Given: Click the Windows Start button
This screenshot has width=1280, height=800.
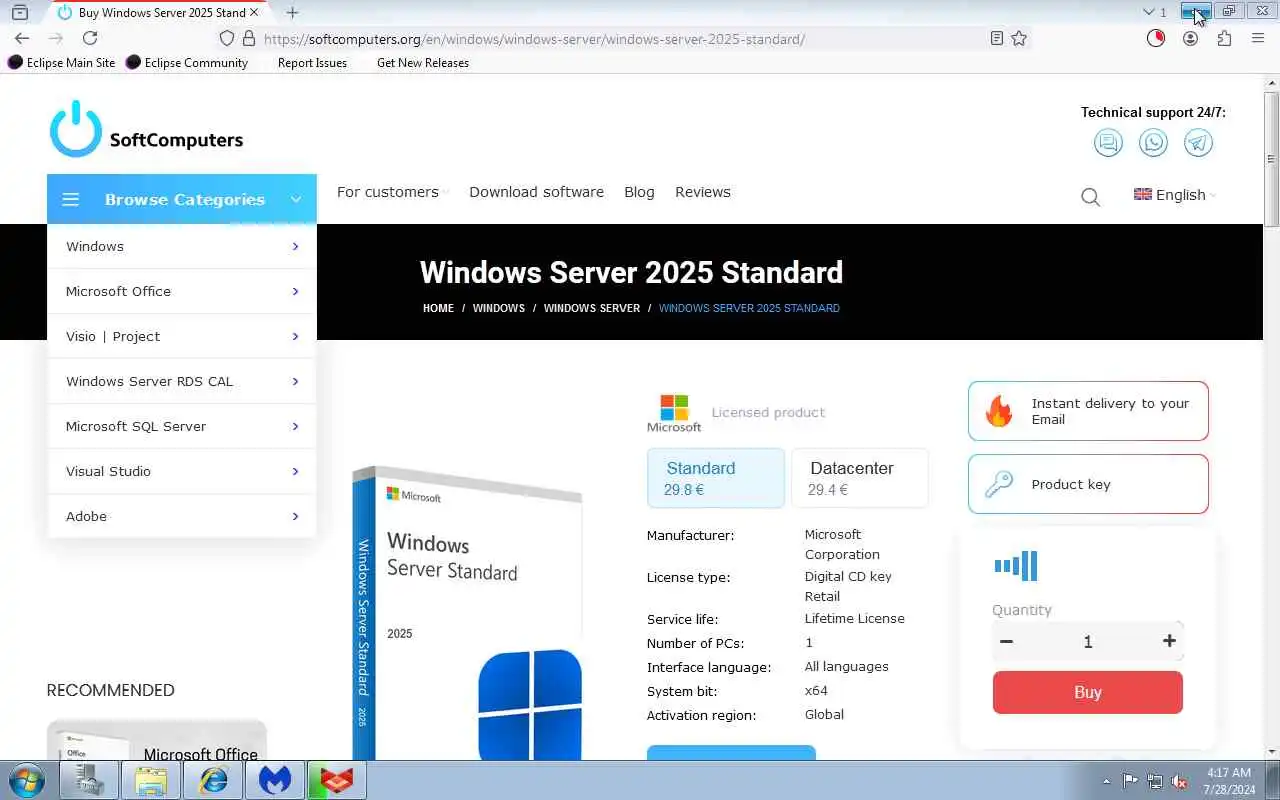Looking at the screenshot, I should click(27, 780).
